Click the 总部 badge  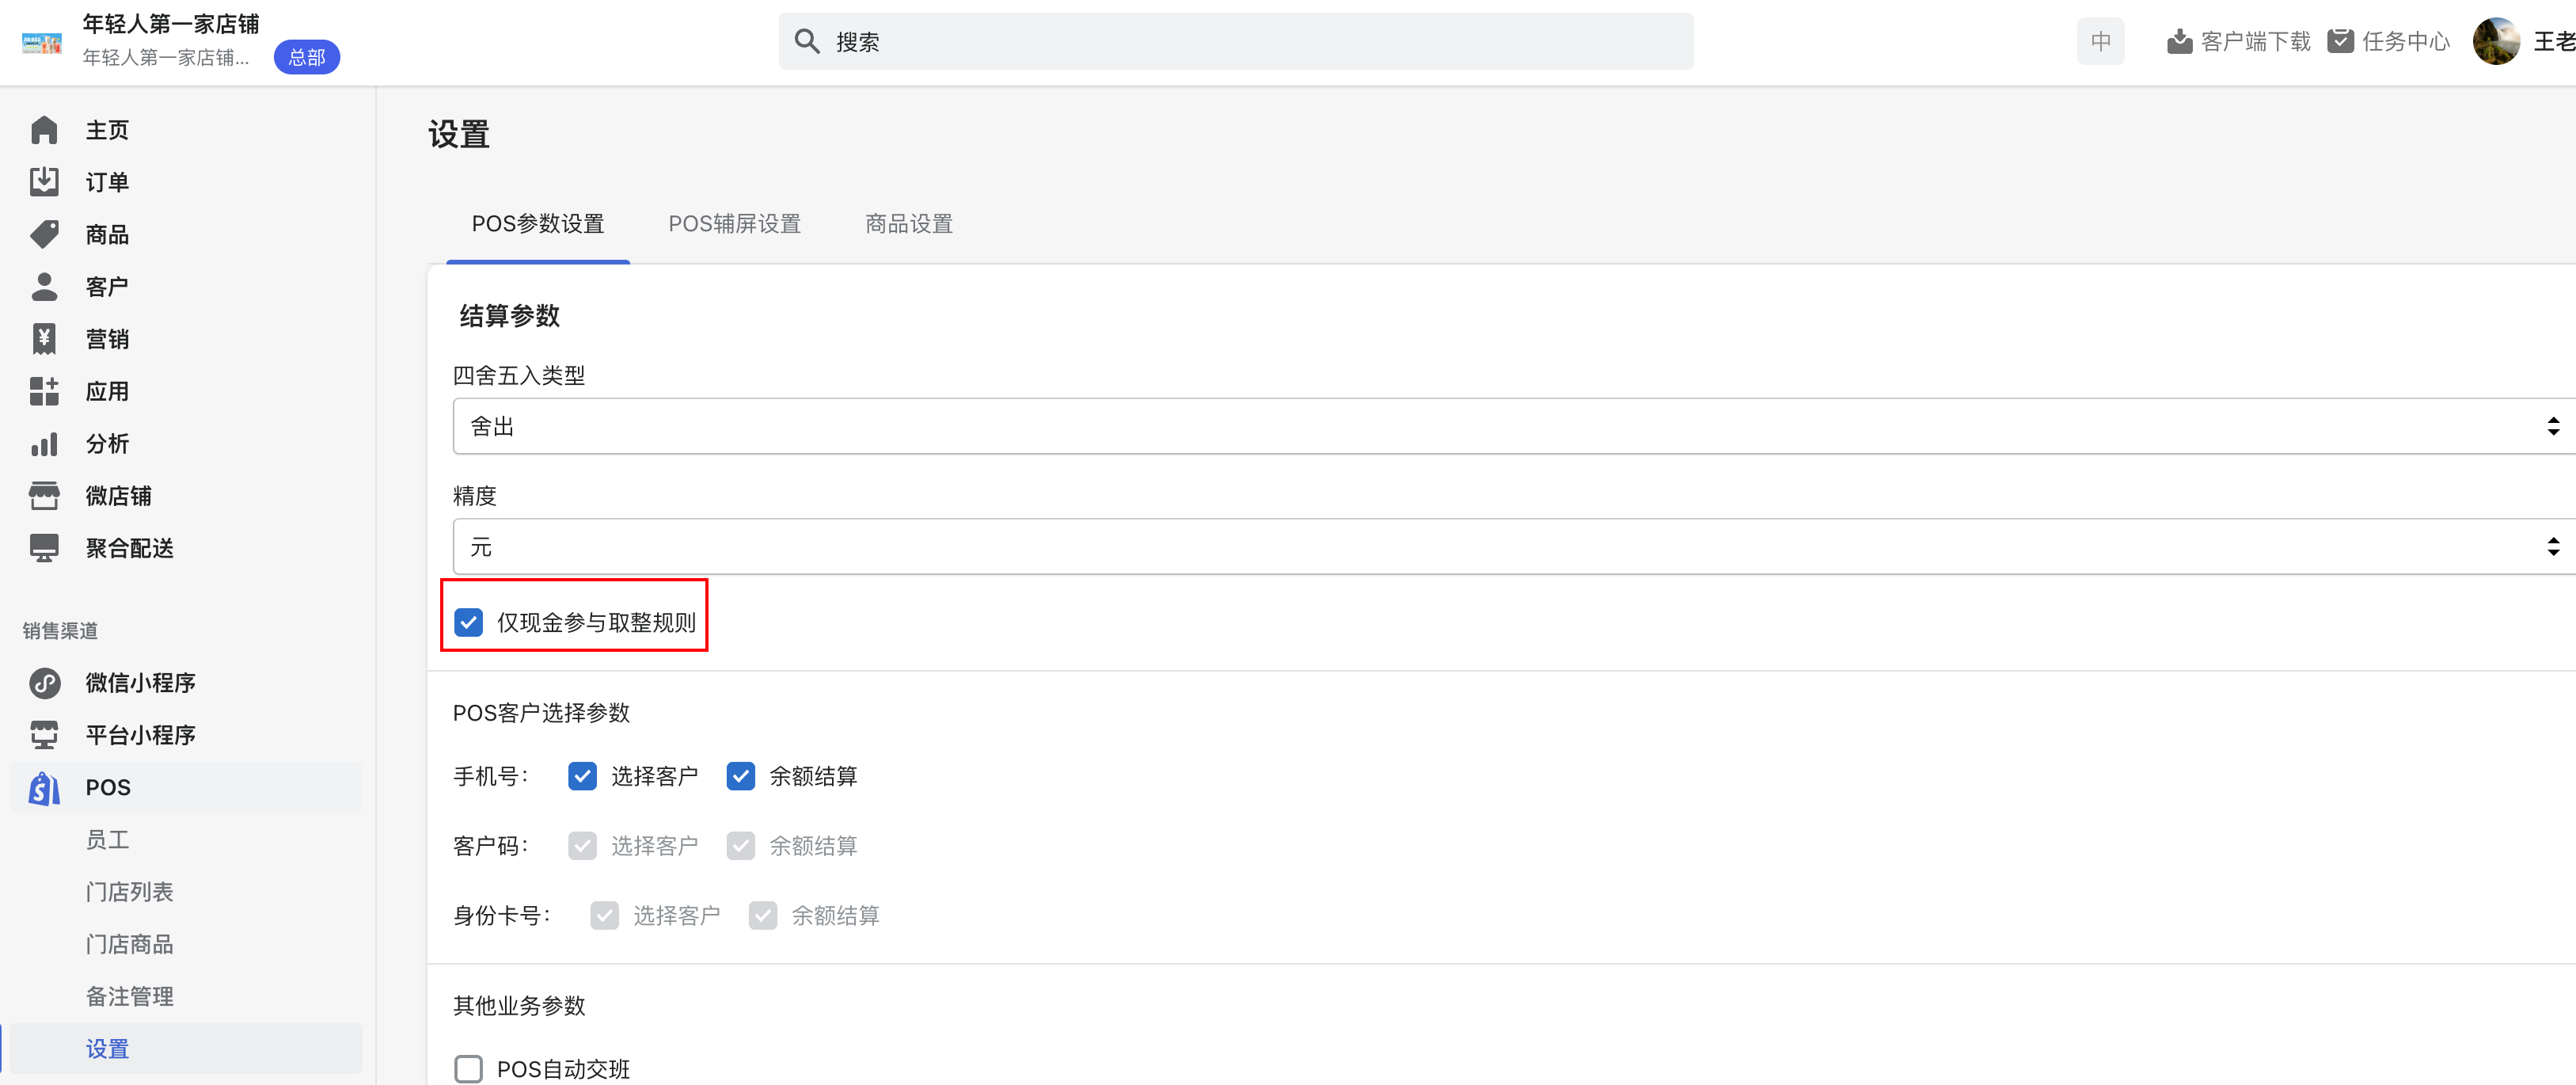(x=307, y=57)
